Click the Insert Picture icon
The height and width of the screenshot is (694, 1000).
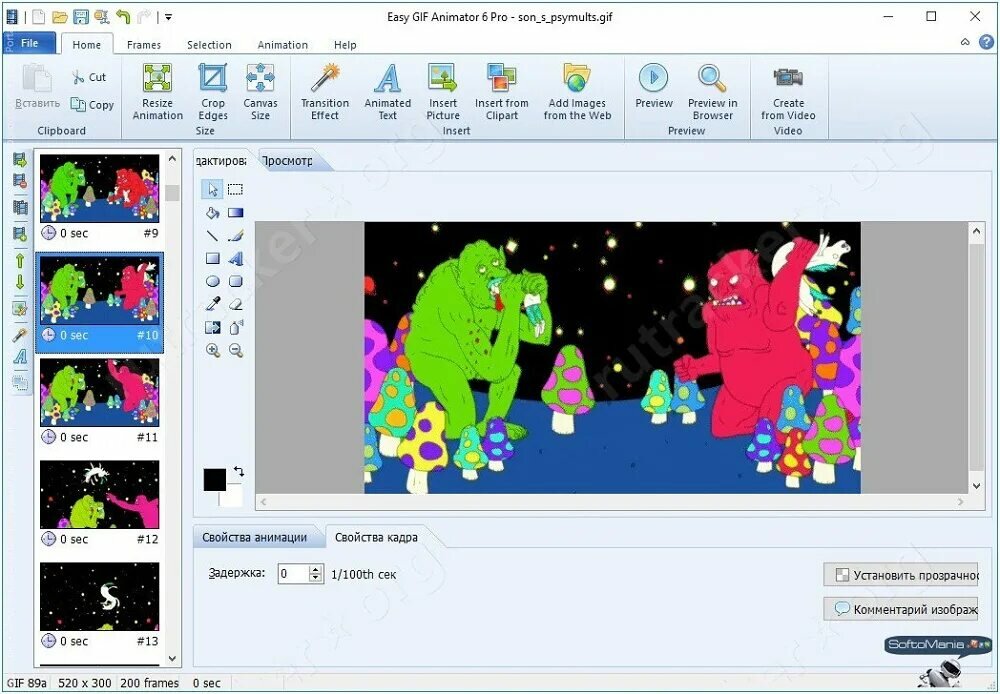click(443, 92)
